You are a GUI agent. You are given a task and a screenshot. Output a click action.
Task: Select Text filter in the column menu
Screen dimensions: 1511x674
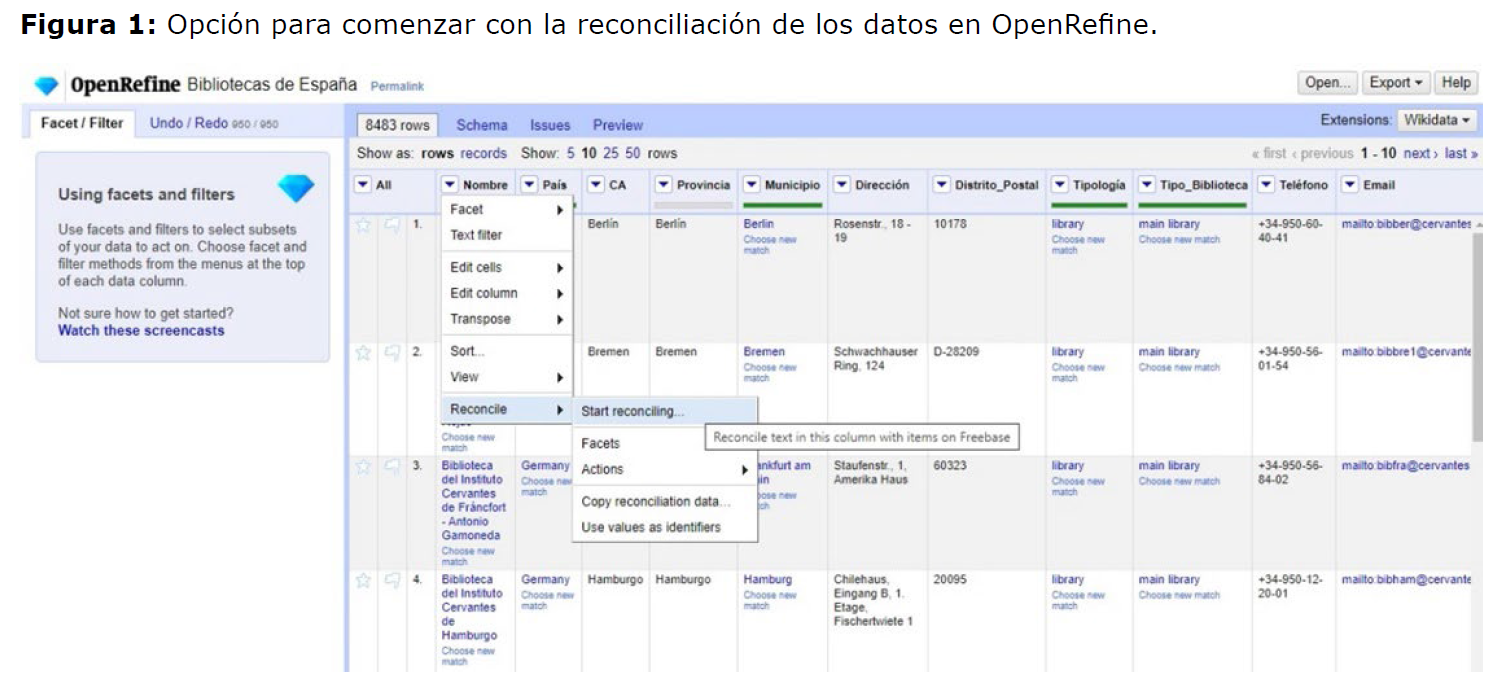507,236
